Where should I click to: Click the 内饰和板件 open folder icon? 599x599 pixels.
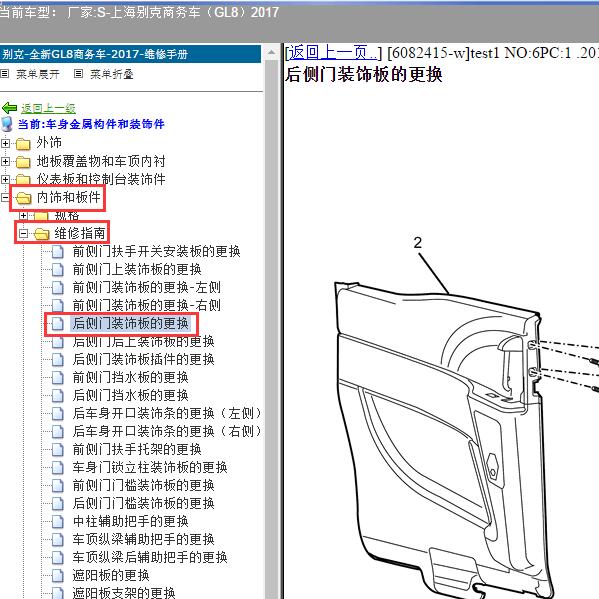coord(24,198)
